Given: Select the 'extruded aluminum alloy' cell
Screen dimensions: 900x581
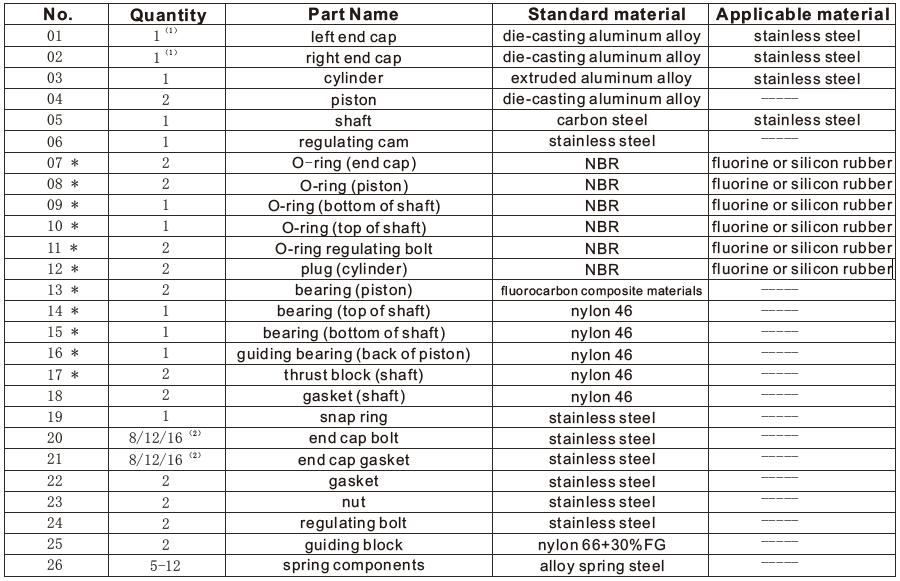Looking at the screenshot, I should [x=601, y=78].
